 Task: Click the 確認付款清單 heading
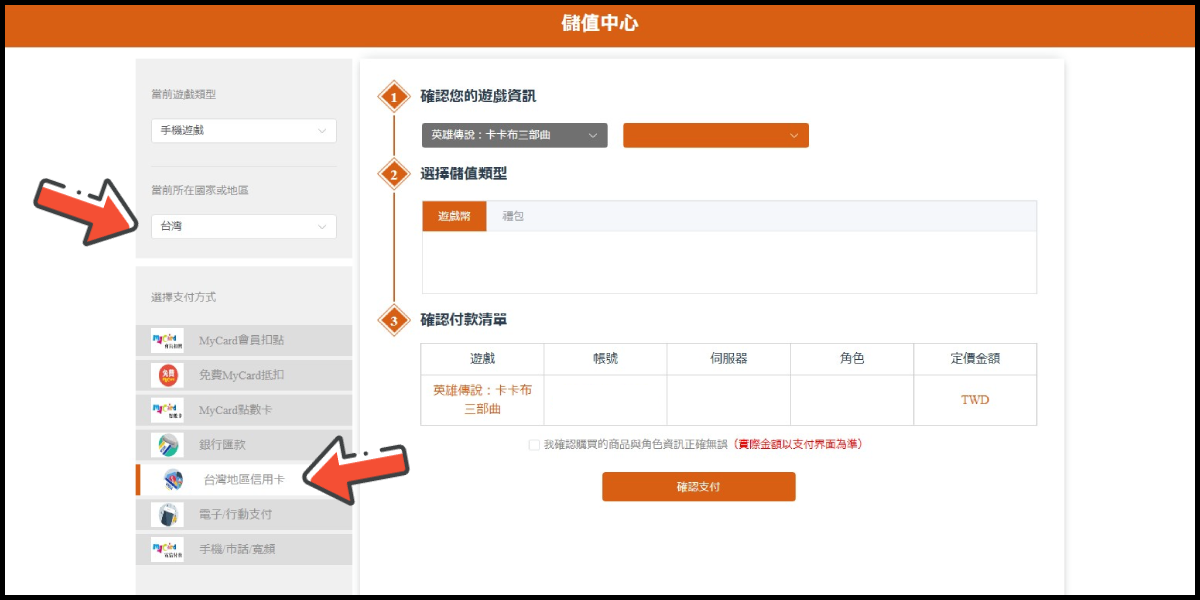click(464, 320)
